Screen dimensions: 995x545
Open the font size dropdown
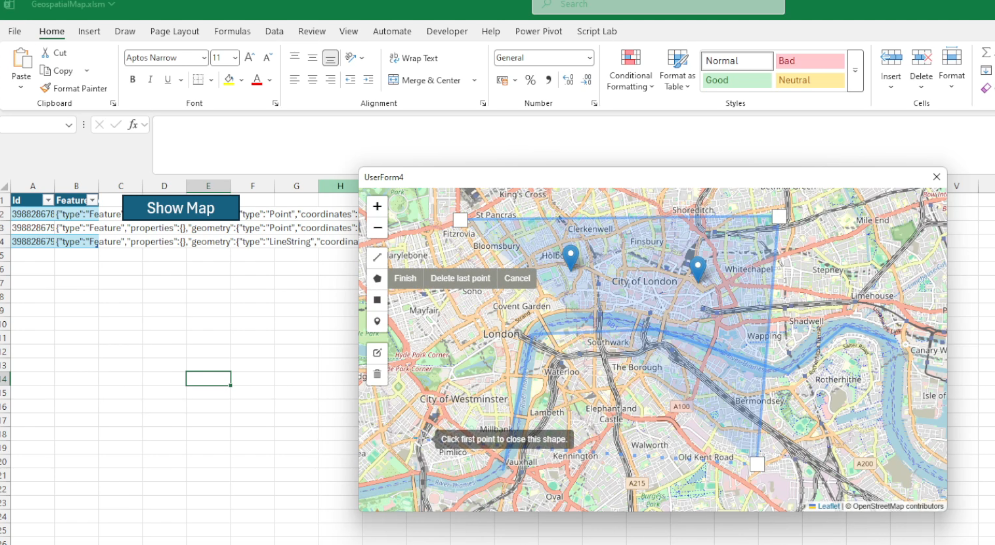pyautogui.click(x=235, y=58)
